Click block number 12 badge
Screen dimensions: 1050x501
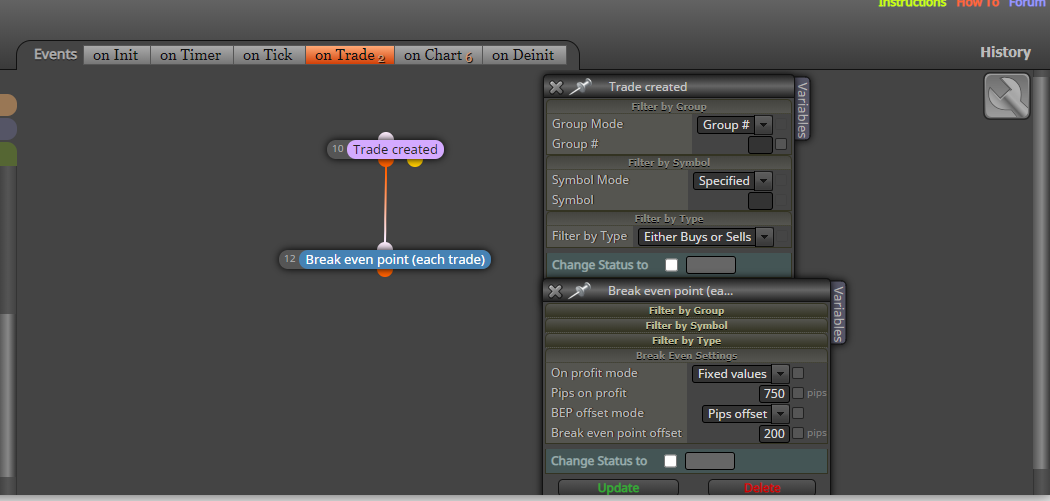pos(290,259)
